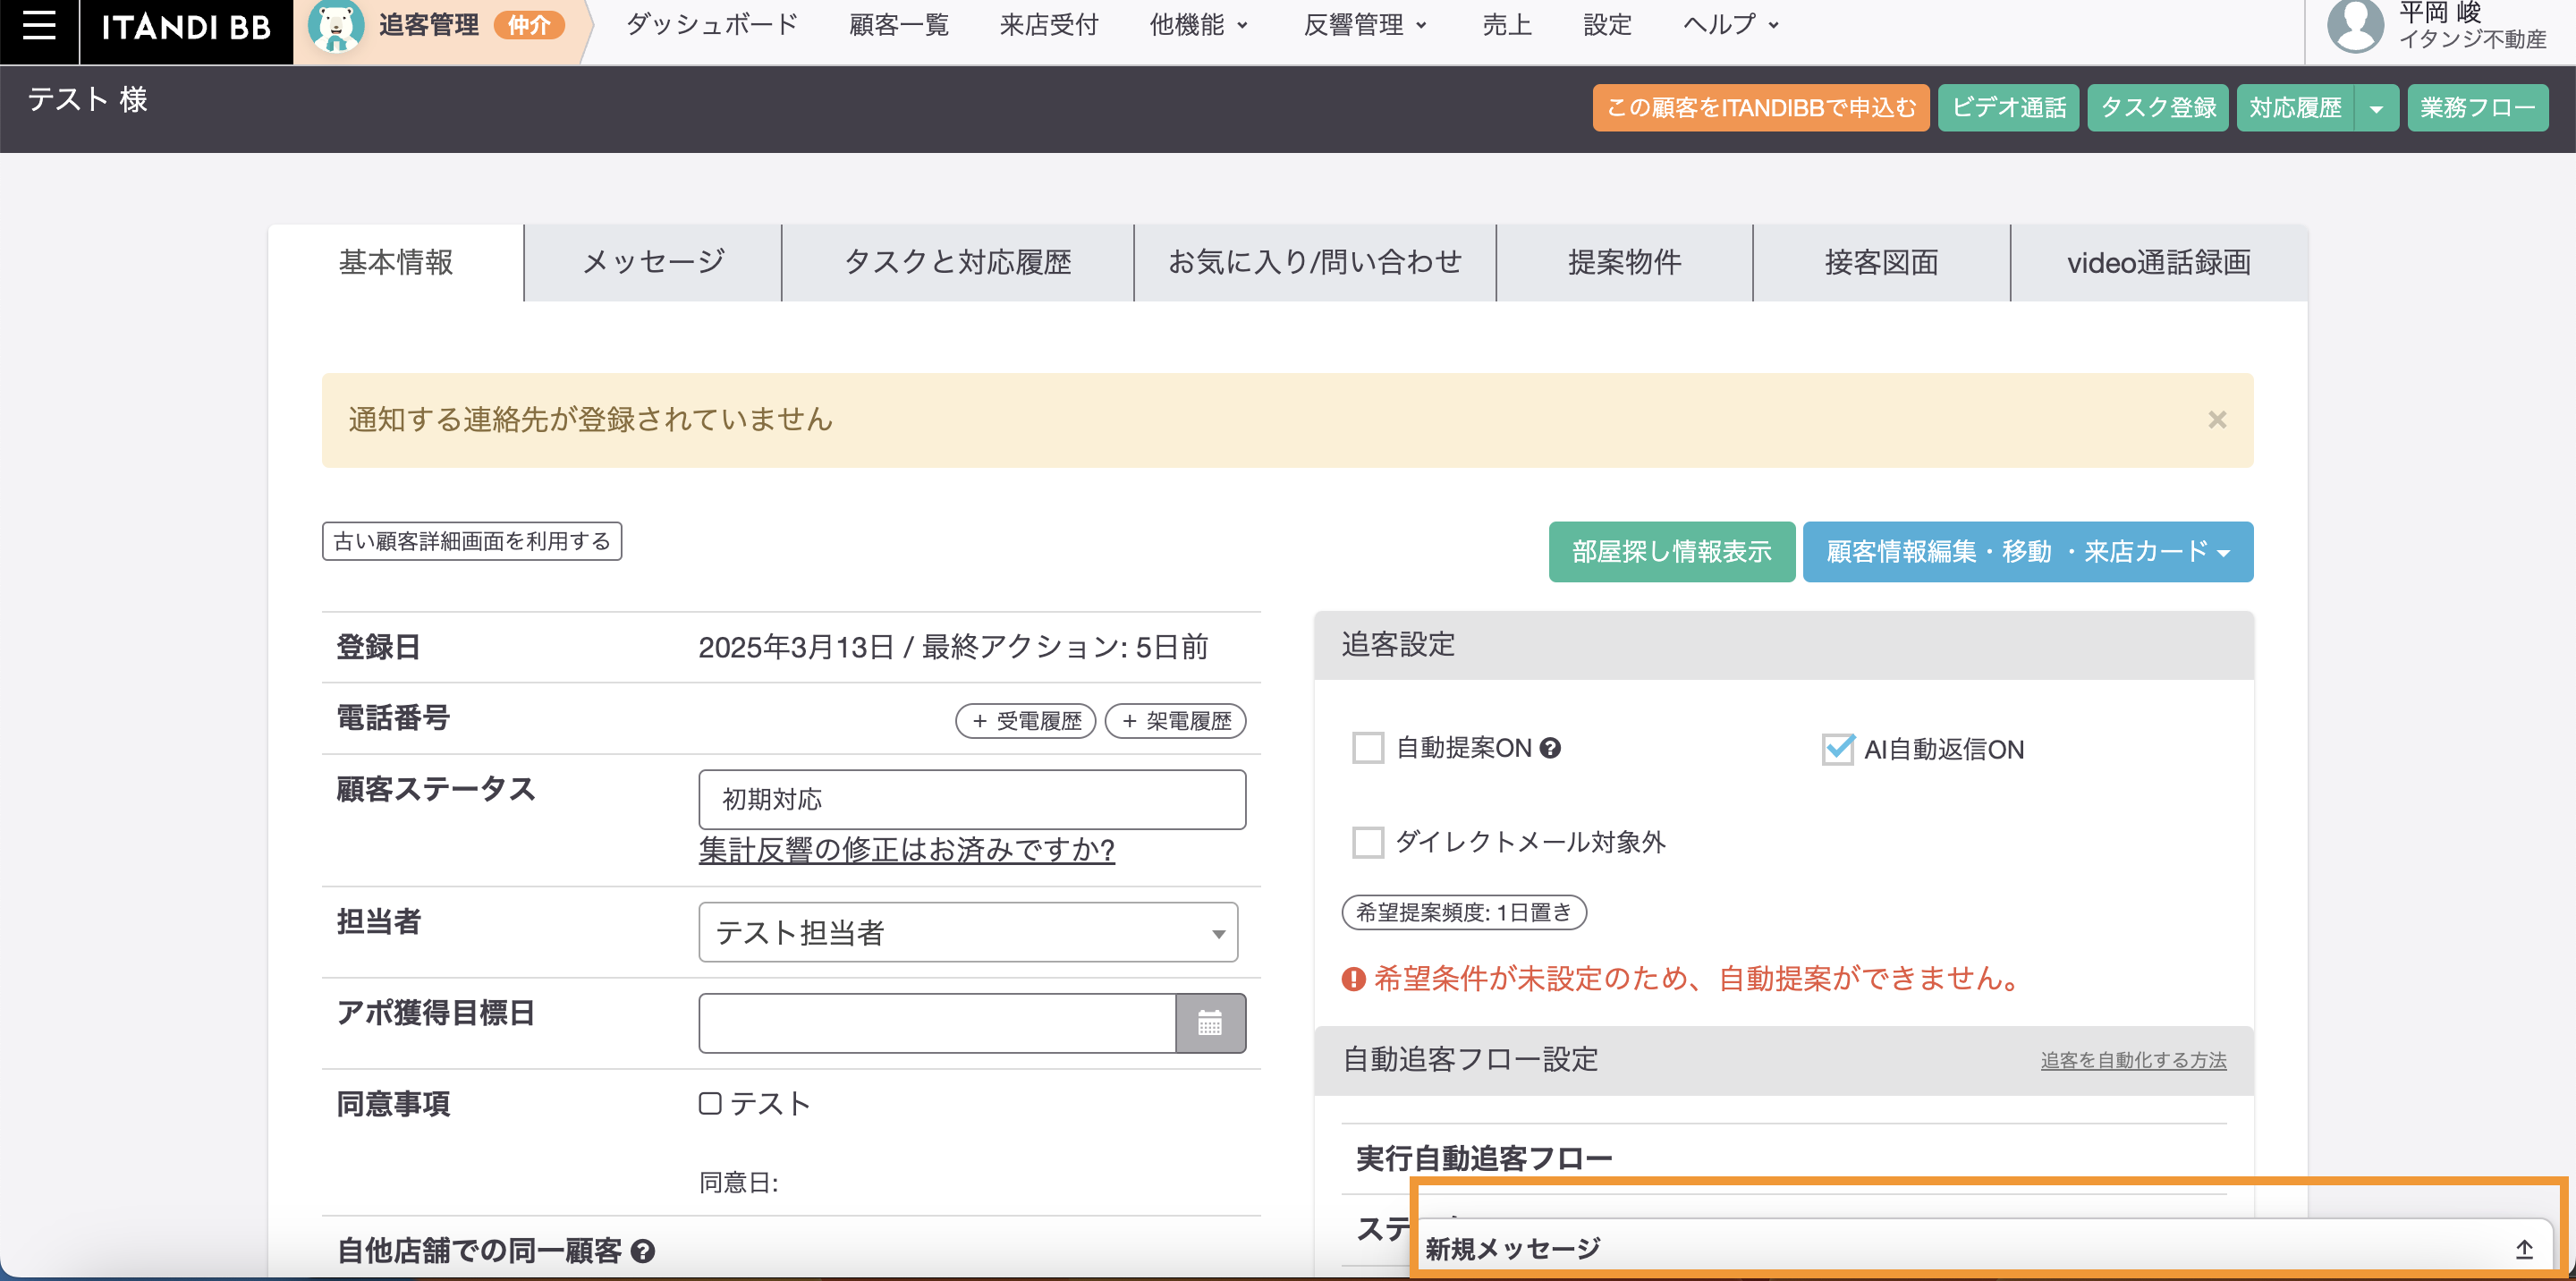The width and height of the screenshot is (2576, 1281).
Task: Go to ダッシュボード
Action: [711, 25]
